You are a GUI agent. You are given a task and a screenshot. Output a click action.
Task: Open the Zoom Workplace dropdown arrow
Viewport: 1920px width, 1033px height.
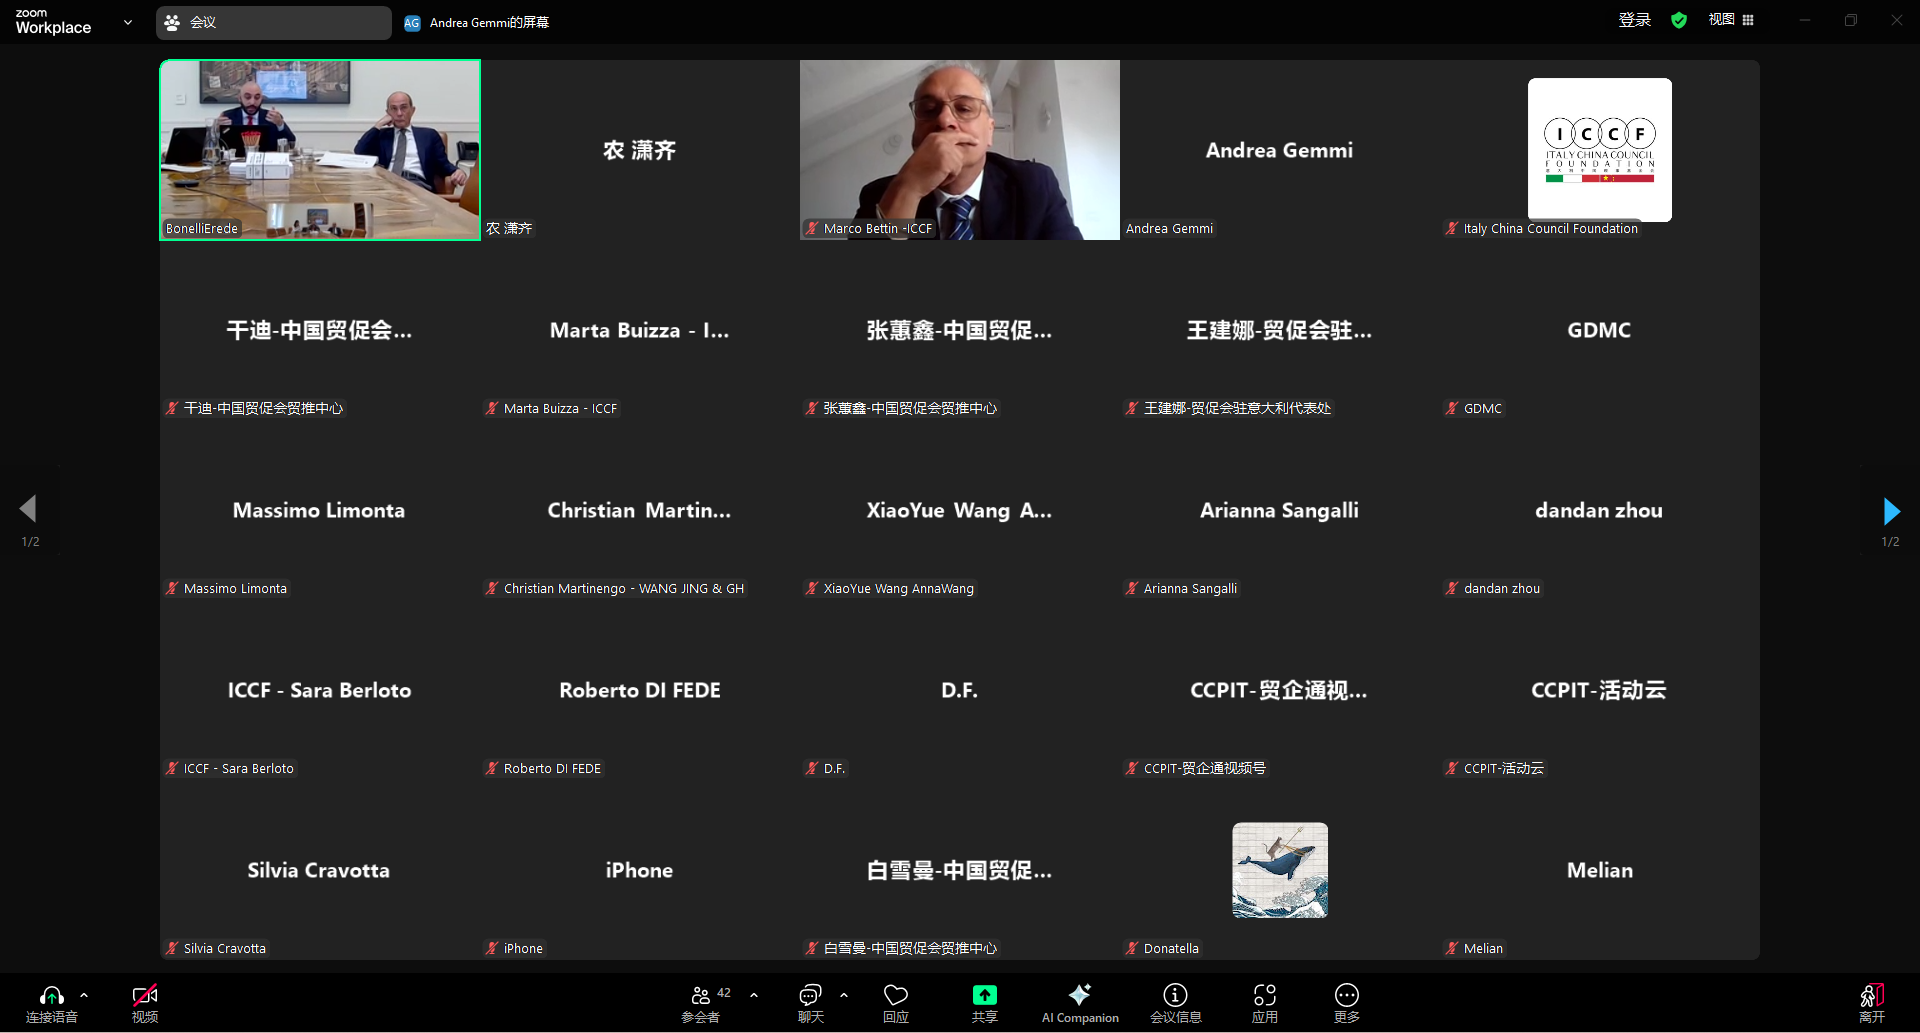point(127,22)
